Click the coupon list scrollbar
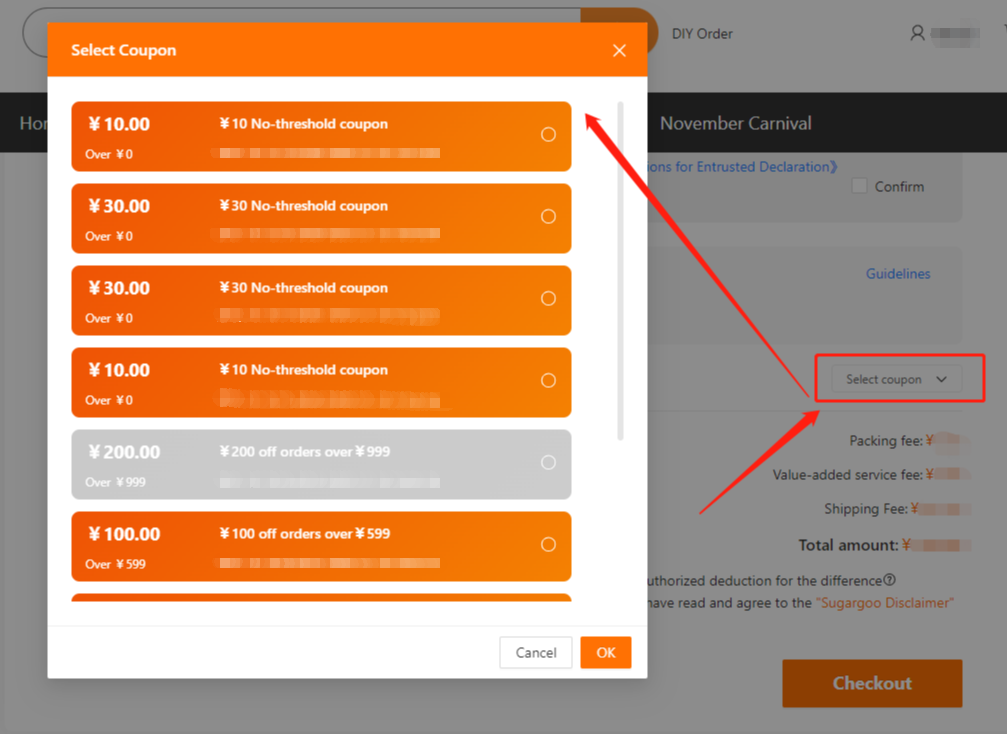This screenshot has height=734, width=1007. tap(620, 270)
